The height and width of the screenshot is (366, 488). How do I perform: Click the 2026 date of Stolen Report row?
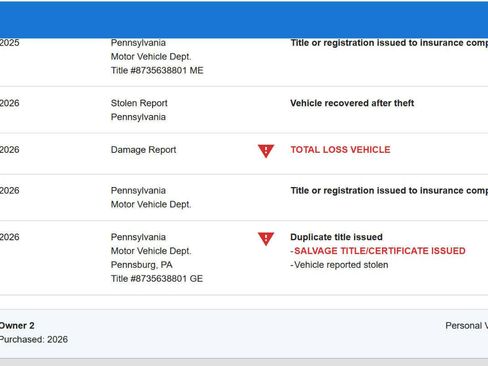(x=10, y=103)
